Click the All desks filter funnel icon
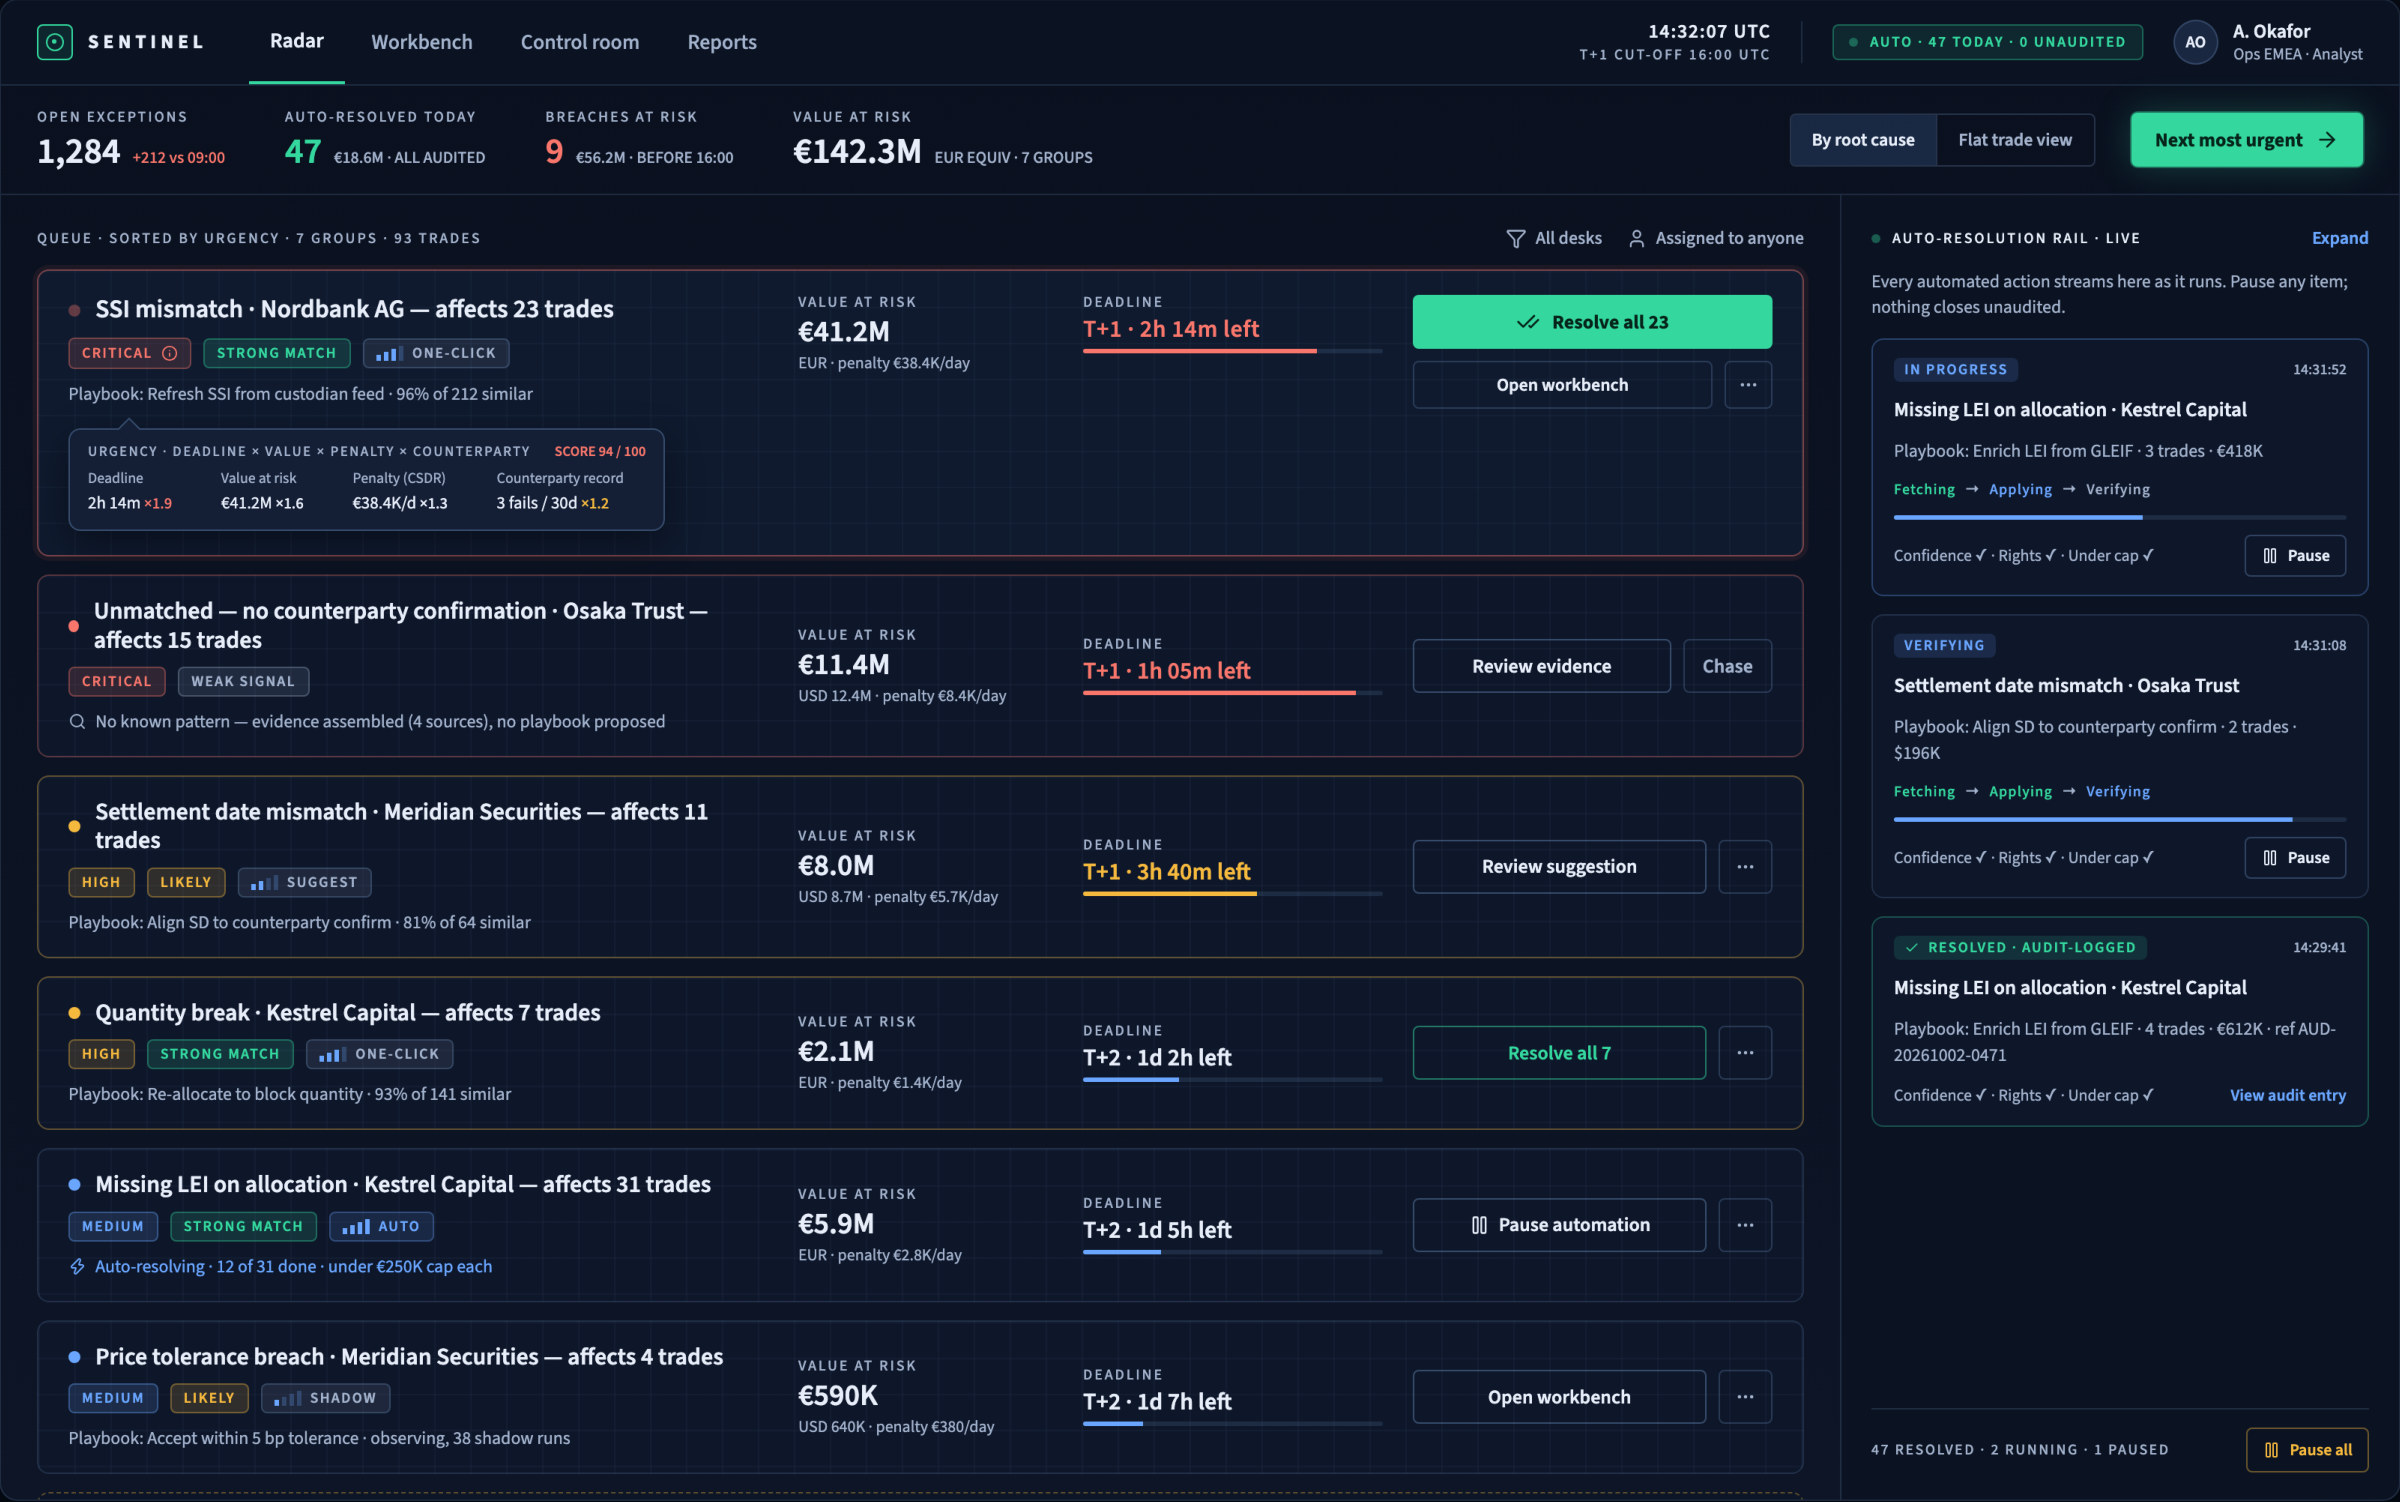This screenshot has width=2400, height=1502. (x=1516, y=239)
